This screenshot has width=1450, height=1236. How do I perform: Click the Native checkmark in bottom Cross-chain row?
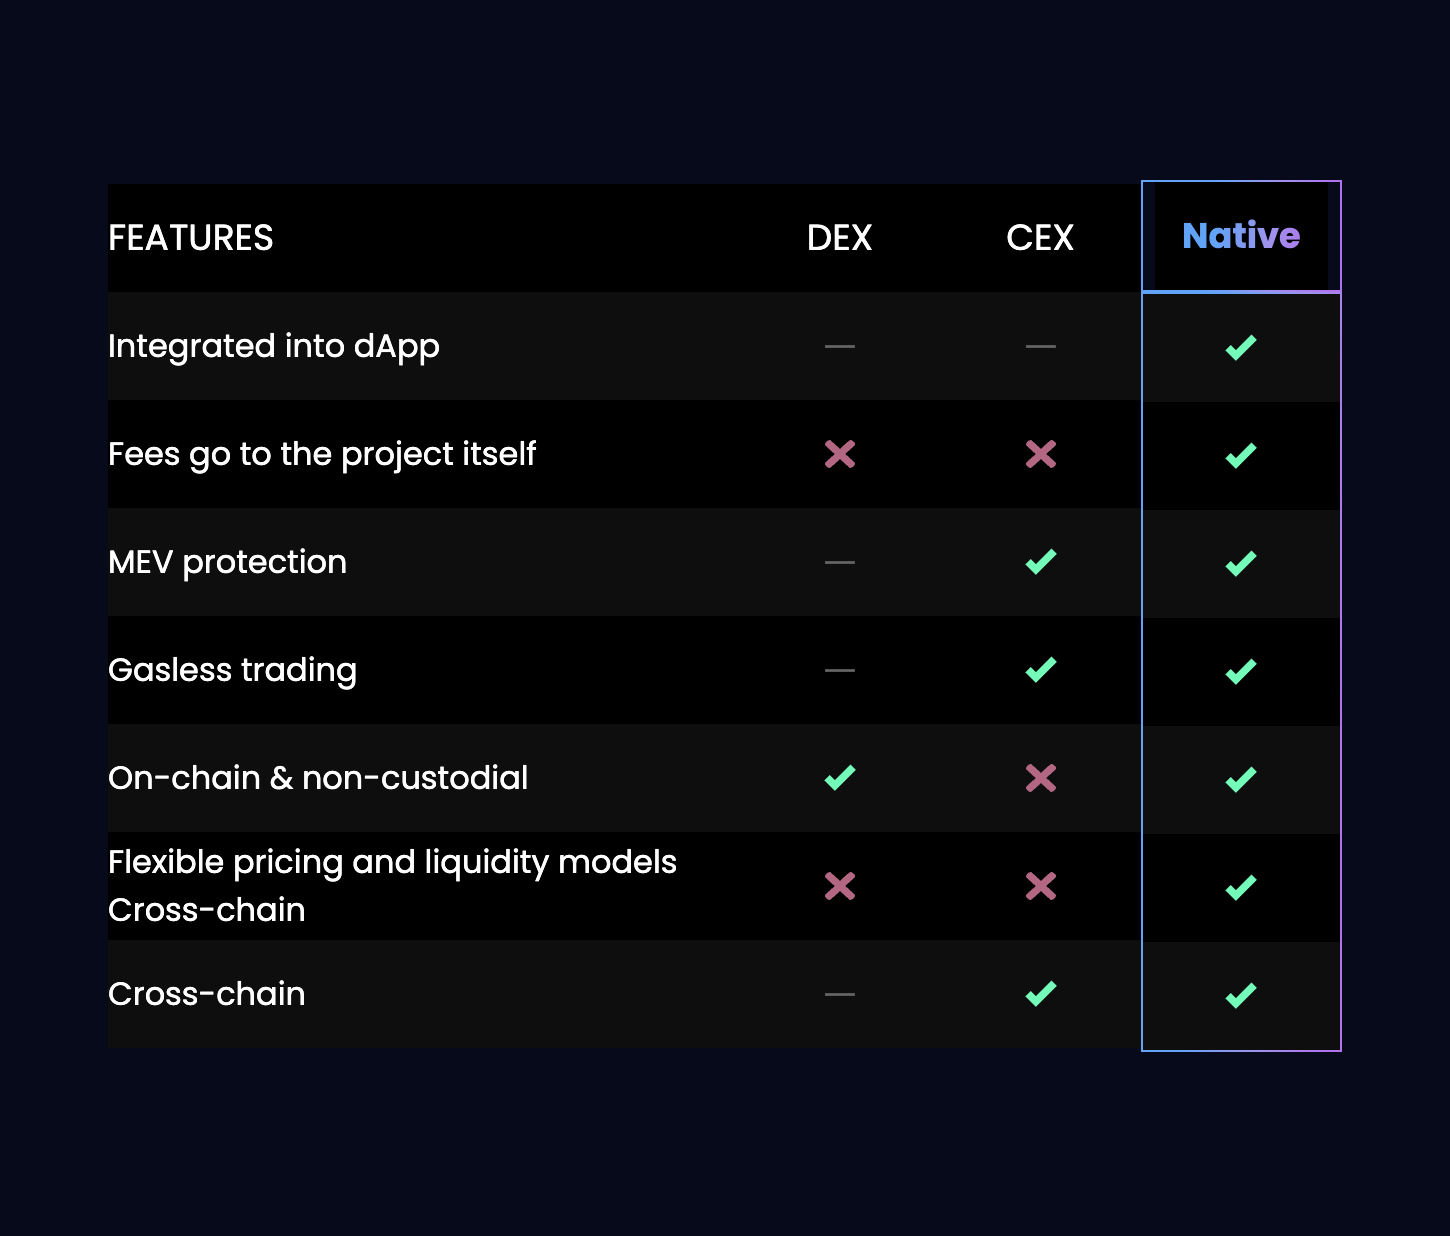[1241, 996]
